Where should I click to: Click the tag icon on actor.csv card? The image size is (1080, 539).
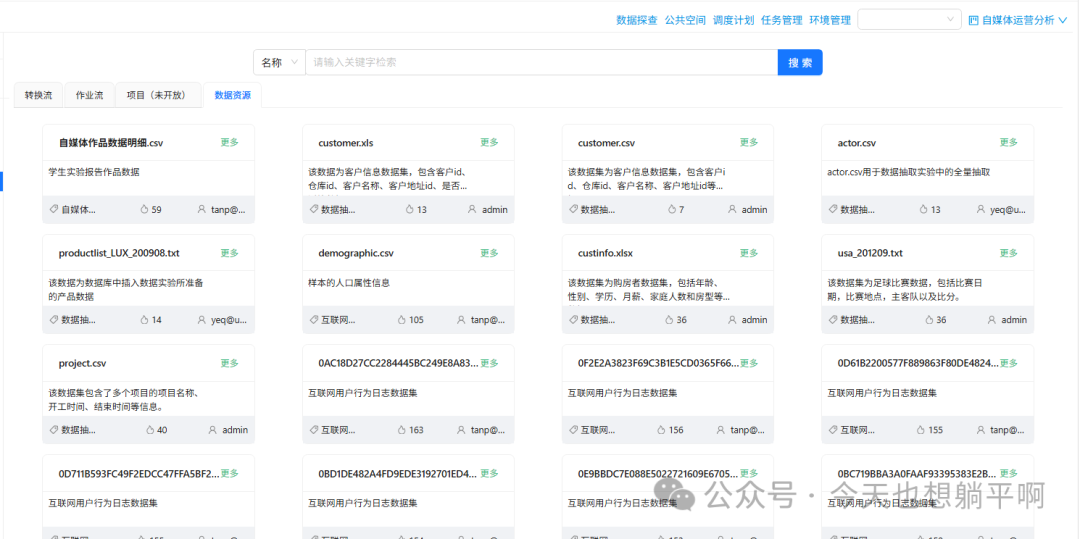(833, 209)
